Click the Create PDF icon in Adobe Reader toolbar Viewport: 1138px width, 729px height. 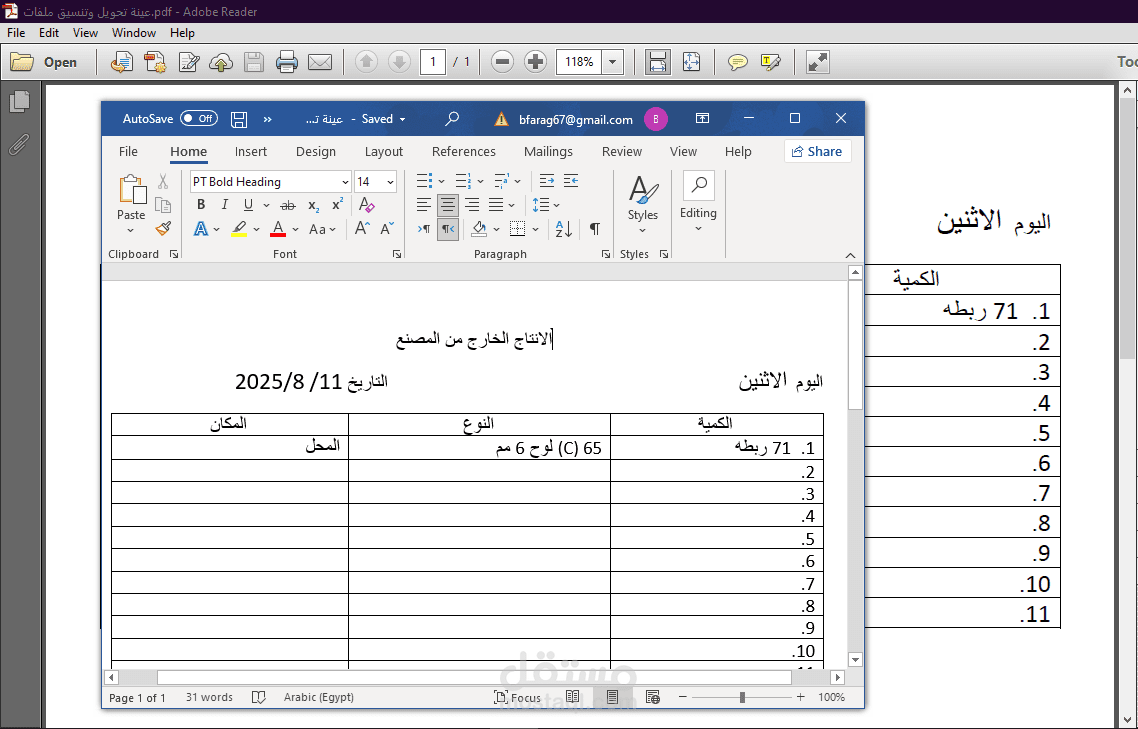pyautogui.click(x=155, y=62)
